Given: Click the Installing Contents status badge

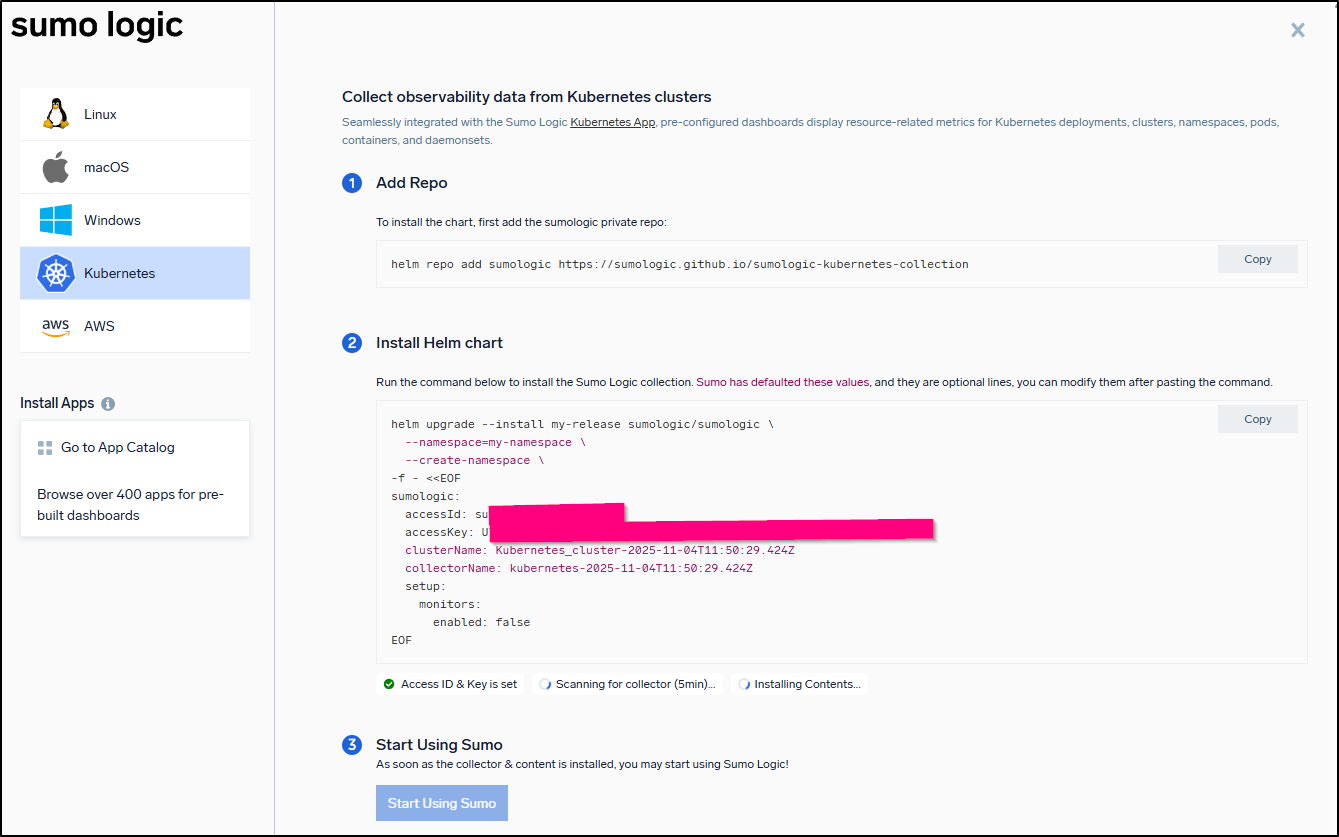Looking at the screenshot, I should (799, 684).
